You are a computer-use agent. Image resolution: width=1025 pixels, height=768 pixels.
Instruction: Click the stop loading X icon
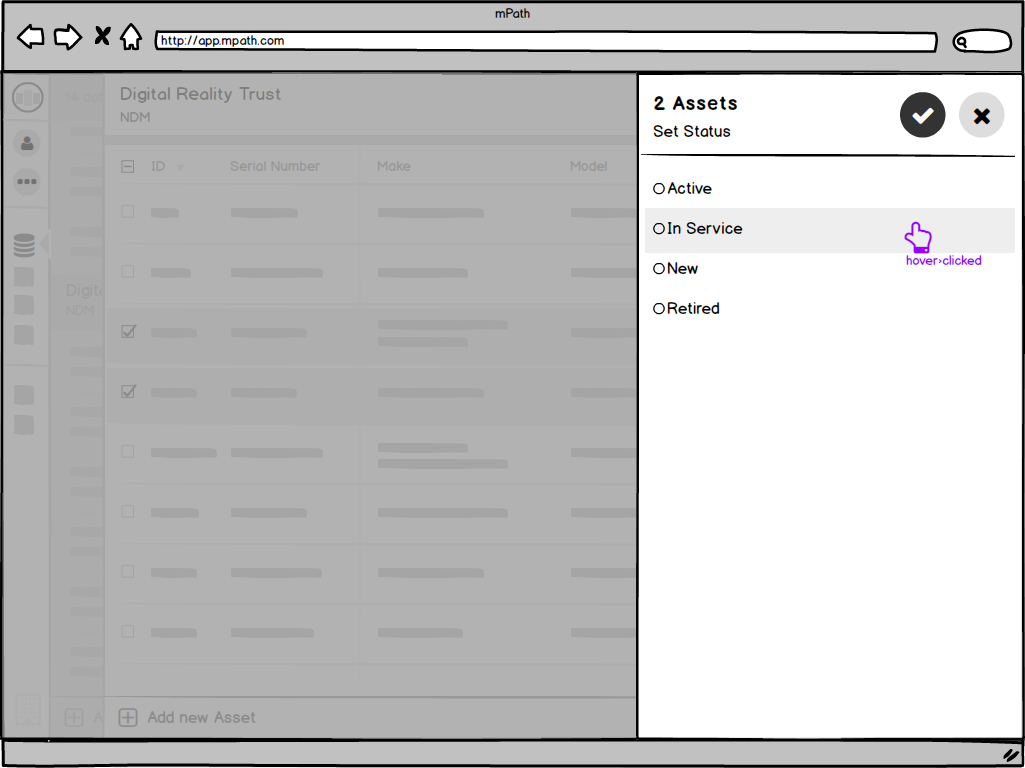(101, 35)
